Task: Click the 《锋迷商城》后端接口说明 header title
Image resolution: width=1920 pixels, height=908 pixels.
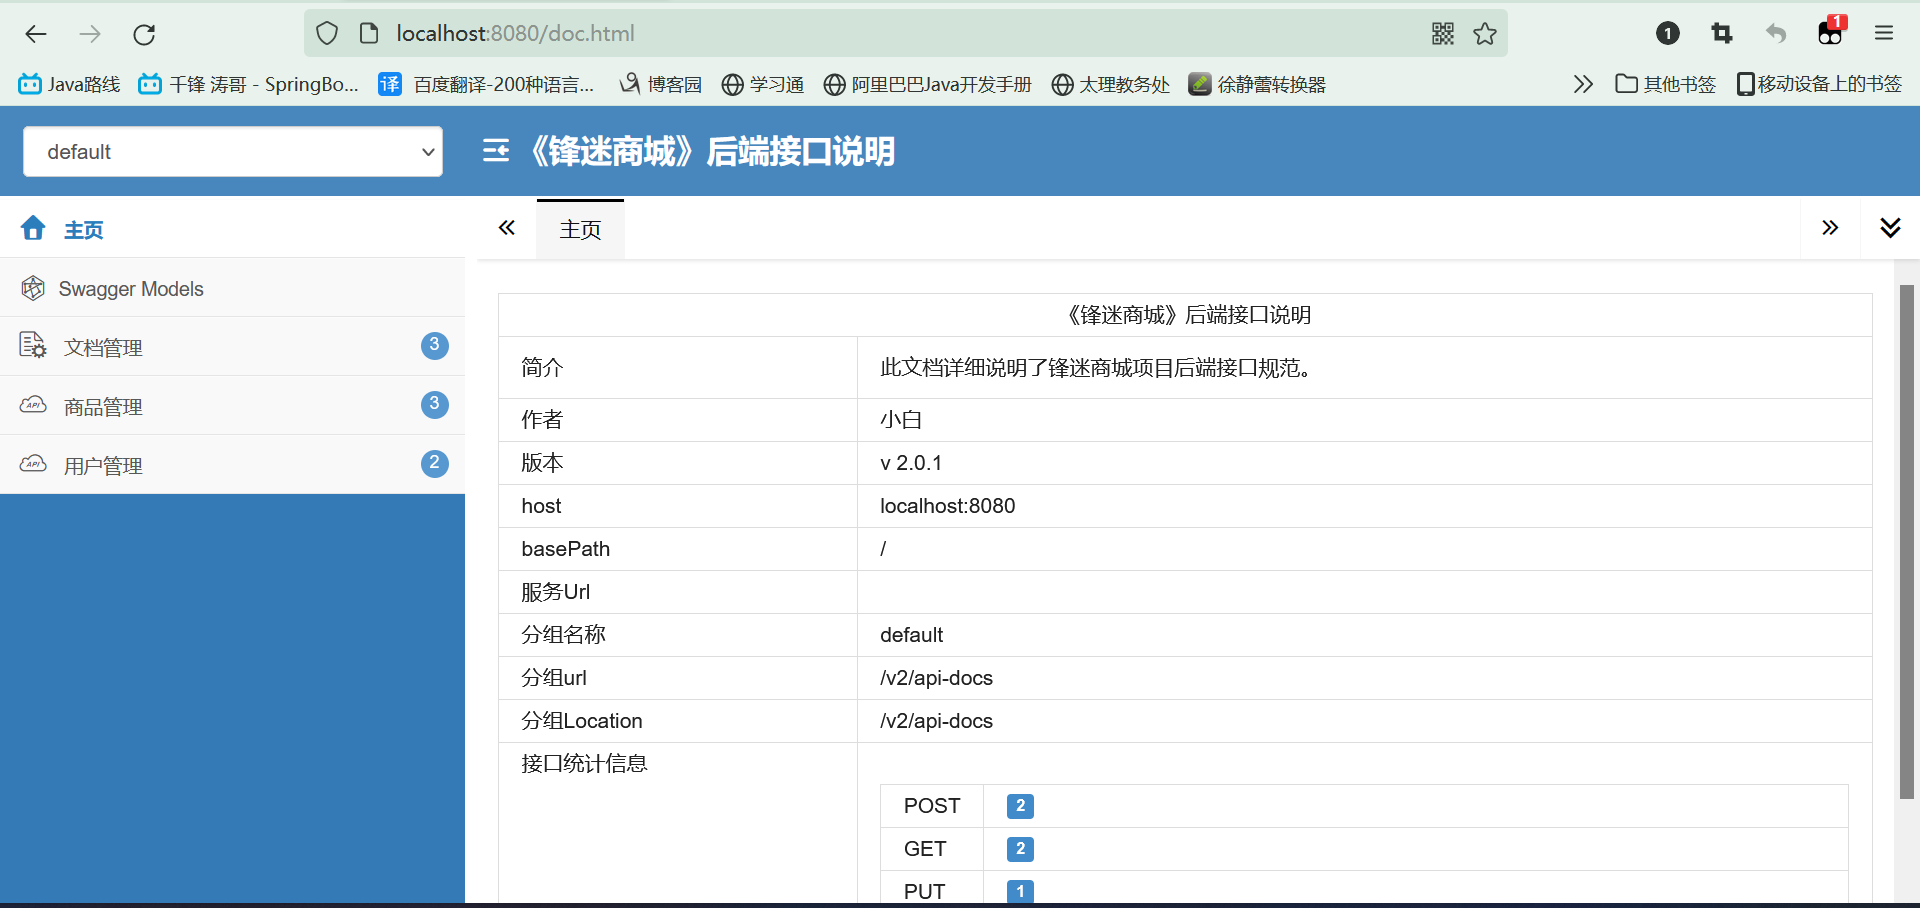Action: coord(712,152)
